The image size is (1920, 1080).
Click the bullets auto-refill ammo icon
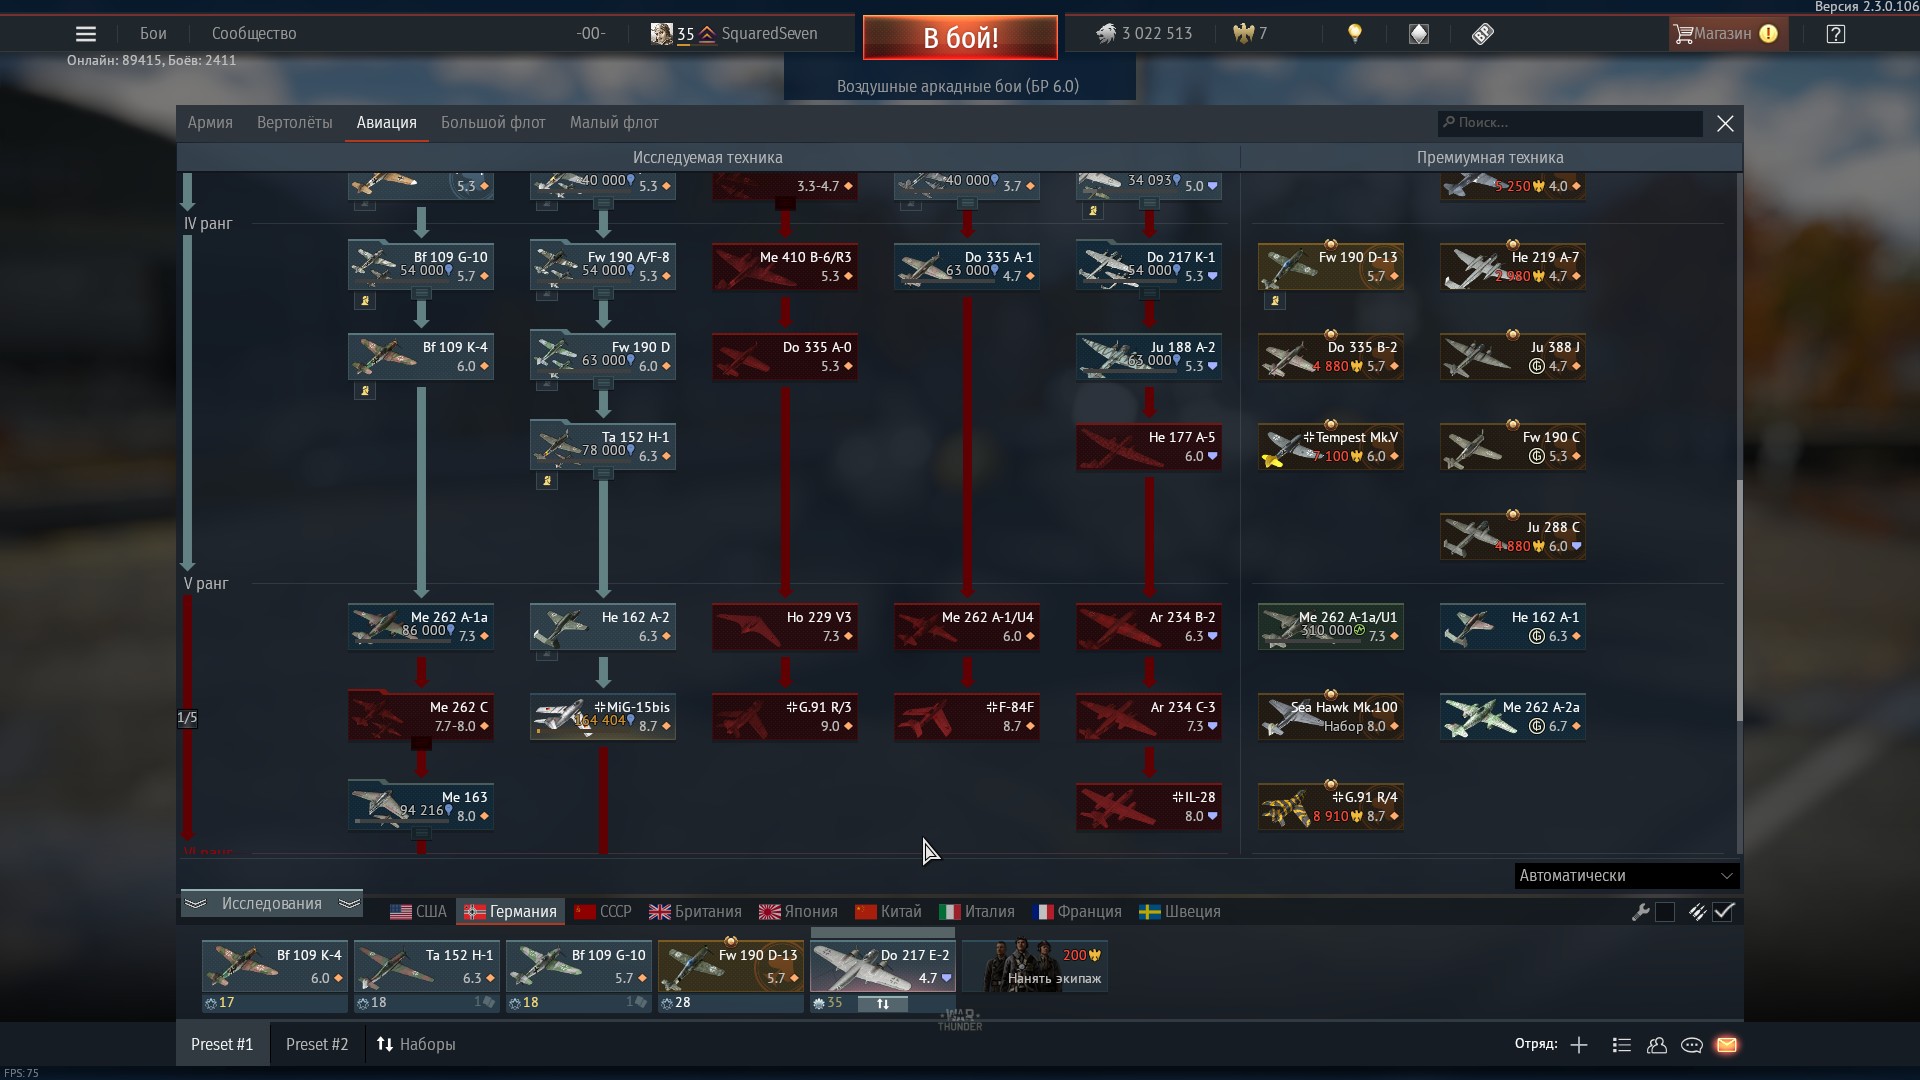[1697, 912]
